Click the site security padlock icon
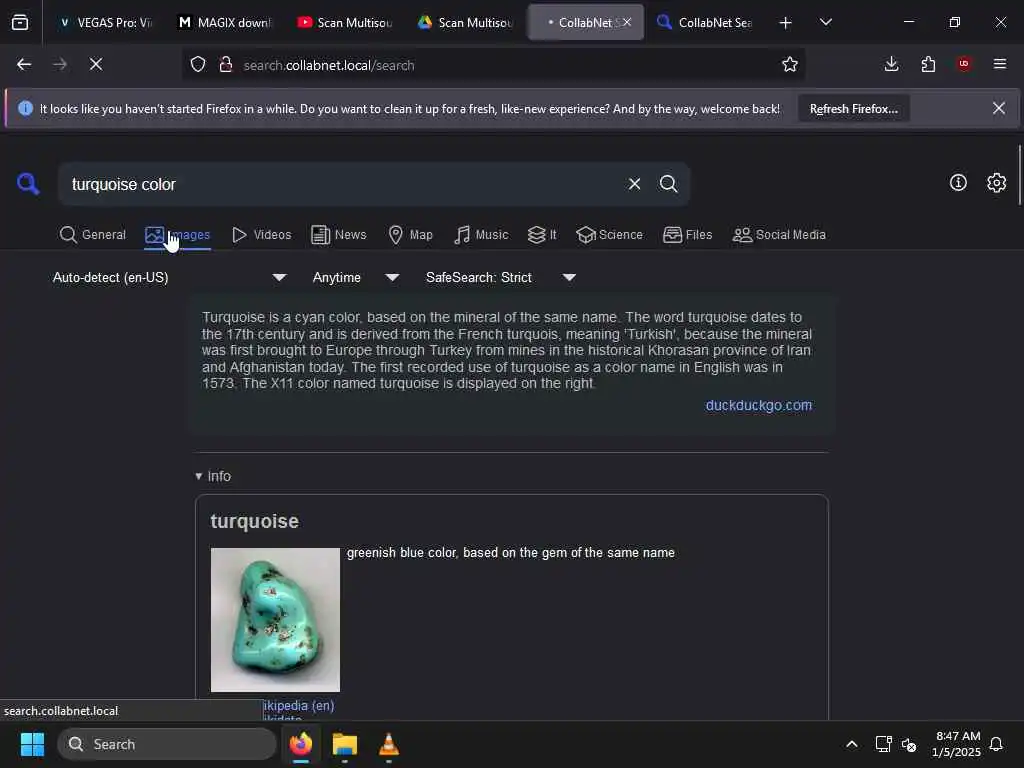The height and width of the screenshot is (768, 1024). pyautogui.click(x=226, y=64)
